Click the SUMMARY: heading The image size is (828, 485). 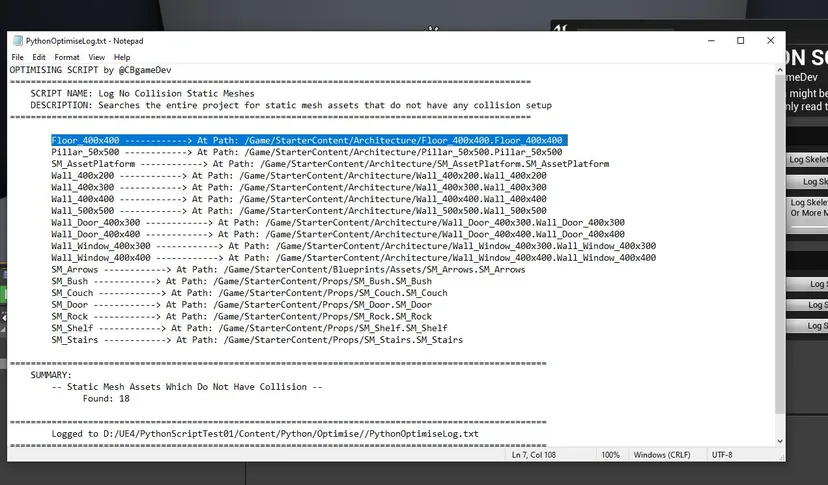(x=51, y=375)
